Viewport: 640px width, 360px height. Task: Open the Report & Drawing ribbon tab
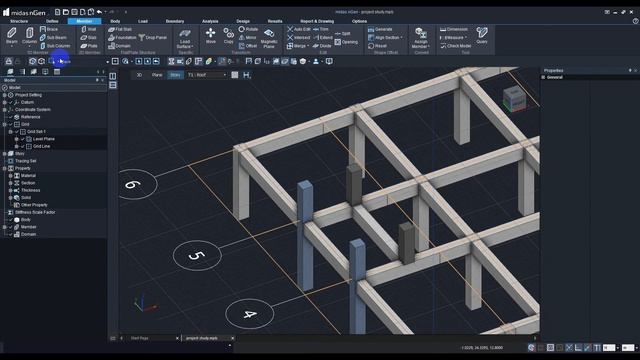tap(317, 21)
